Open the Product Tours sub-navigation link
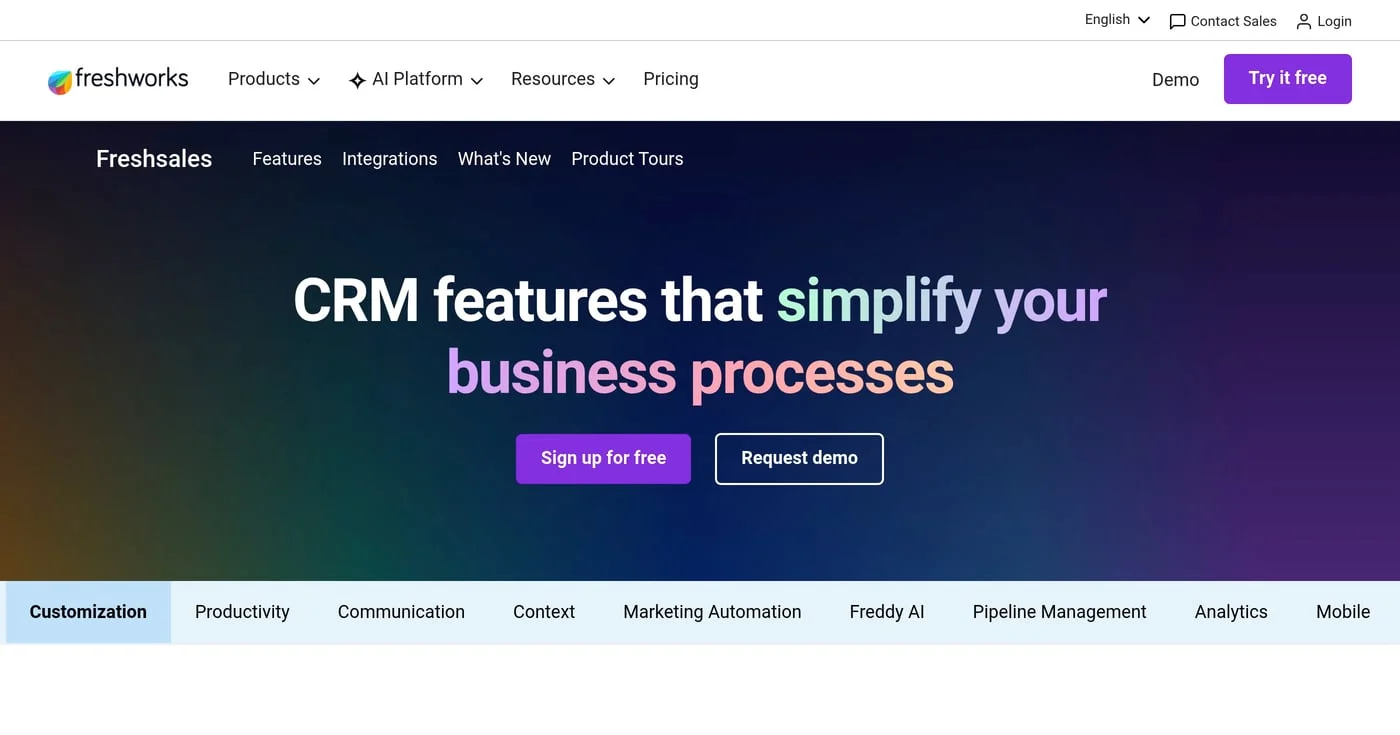Image resolution: width=1400 pixels, height=735 pixels. (x=627, y=159)
